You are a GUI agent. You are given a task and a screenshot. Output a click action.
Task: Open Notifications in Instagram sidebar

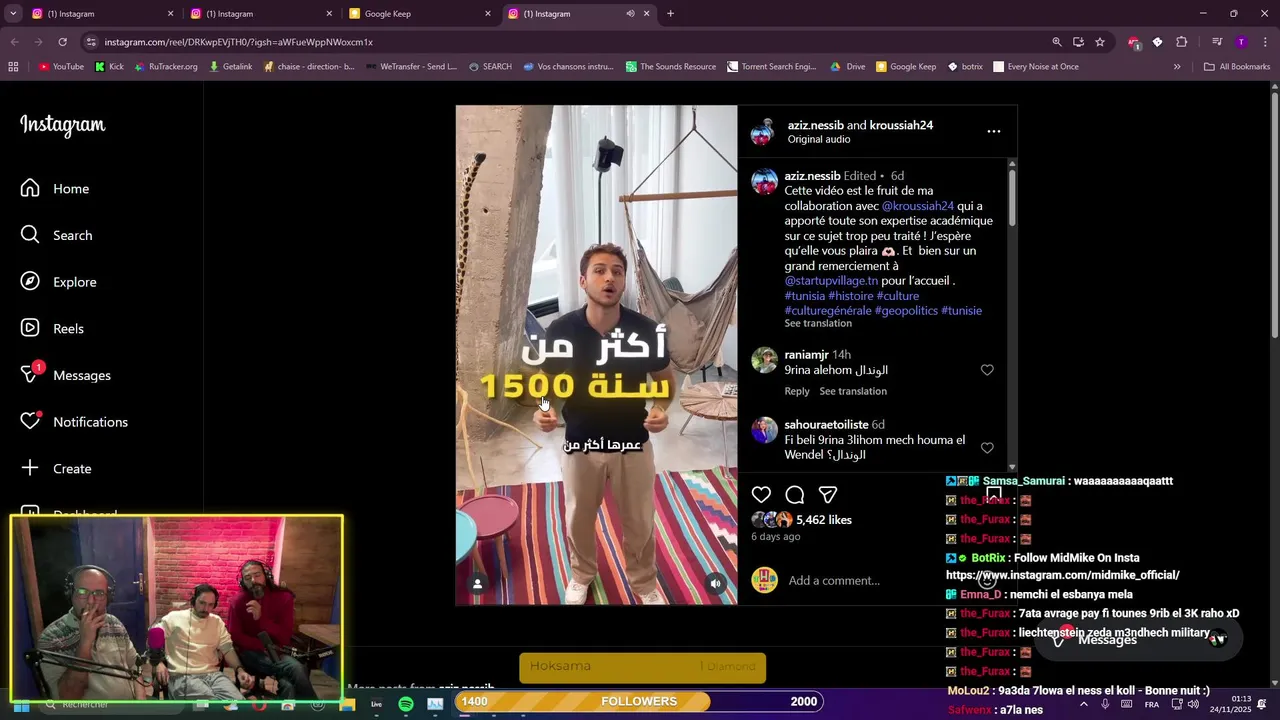(75, 422)
